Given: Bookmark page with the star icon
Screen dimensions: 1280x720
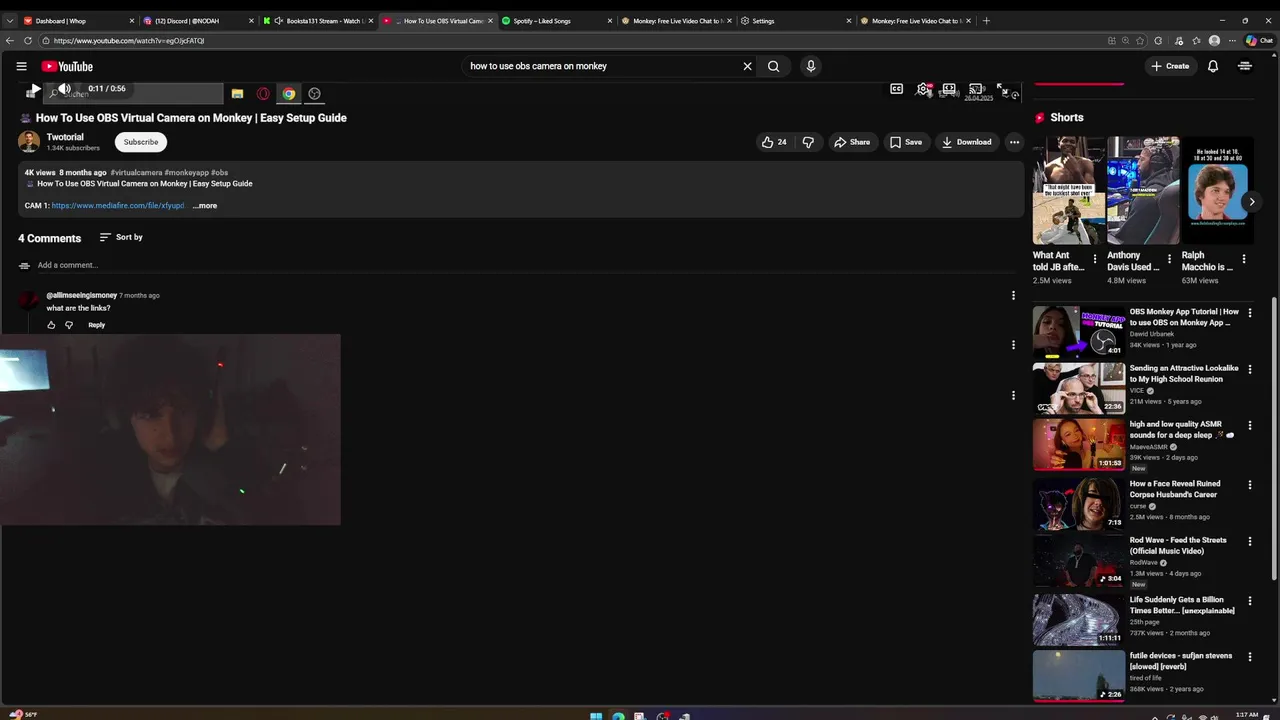Looking at the screenshot, I should (x=1141, y=41).
